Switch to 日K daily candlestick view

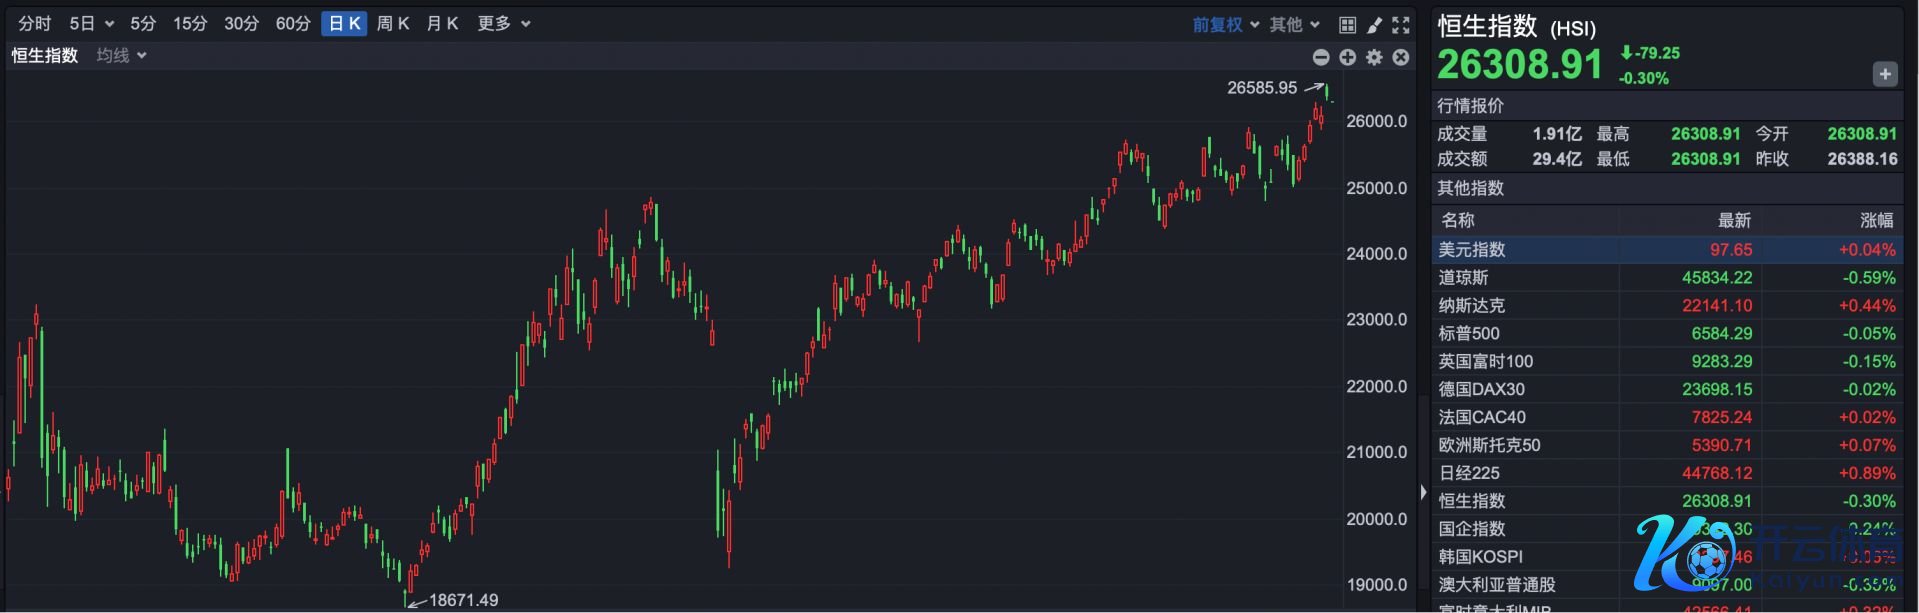[x=344, y=24]
